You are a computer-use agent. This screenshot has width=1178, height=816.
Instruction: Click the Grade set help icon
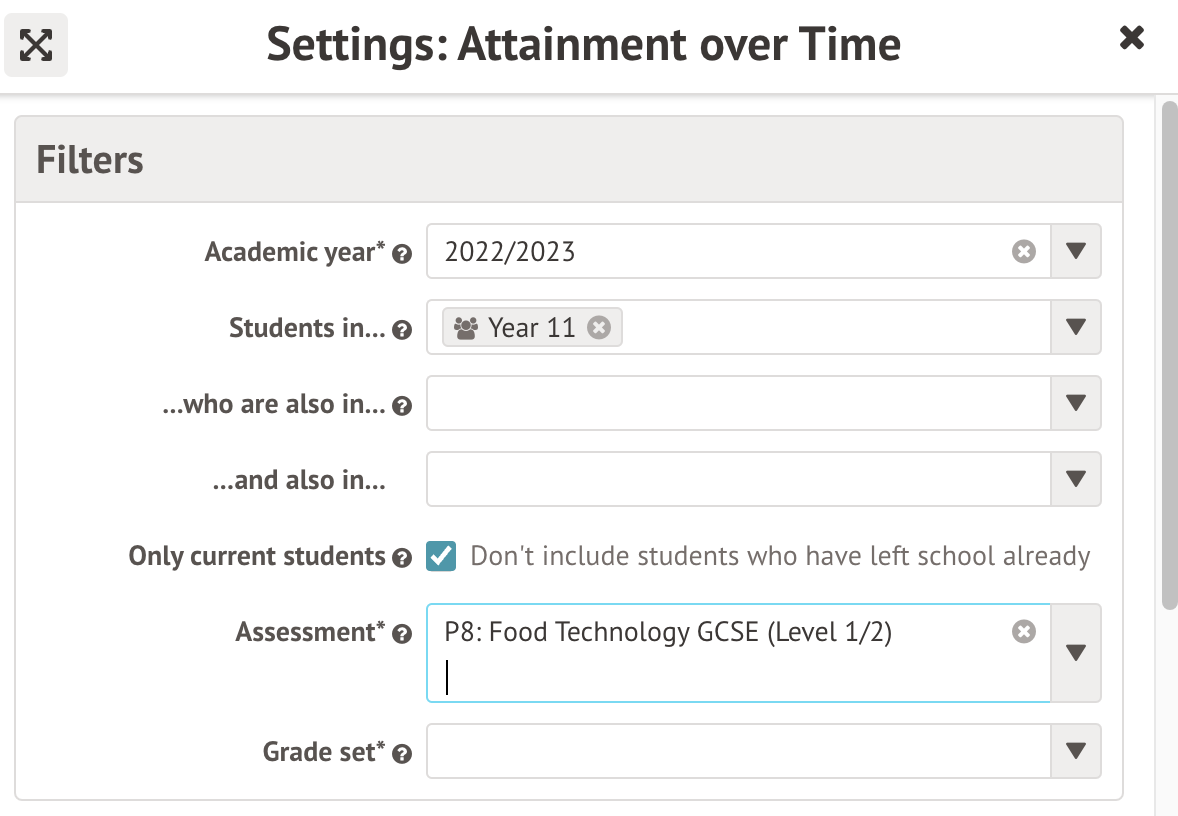pyautogui.click(x=402, y=754)
